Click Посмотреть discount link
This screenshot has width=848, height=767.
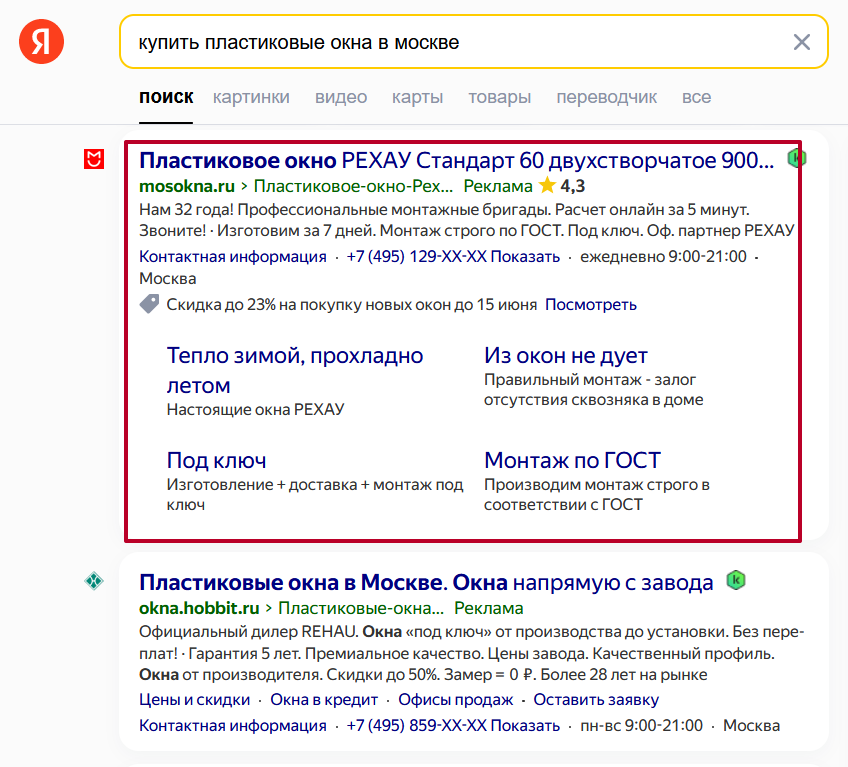click(x=591, y=305)
